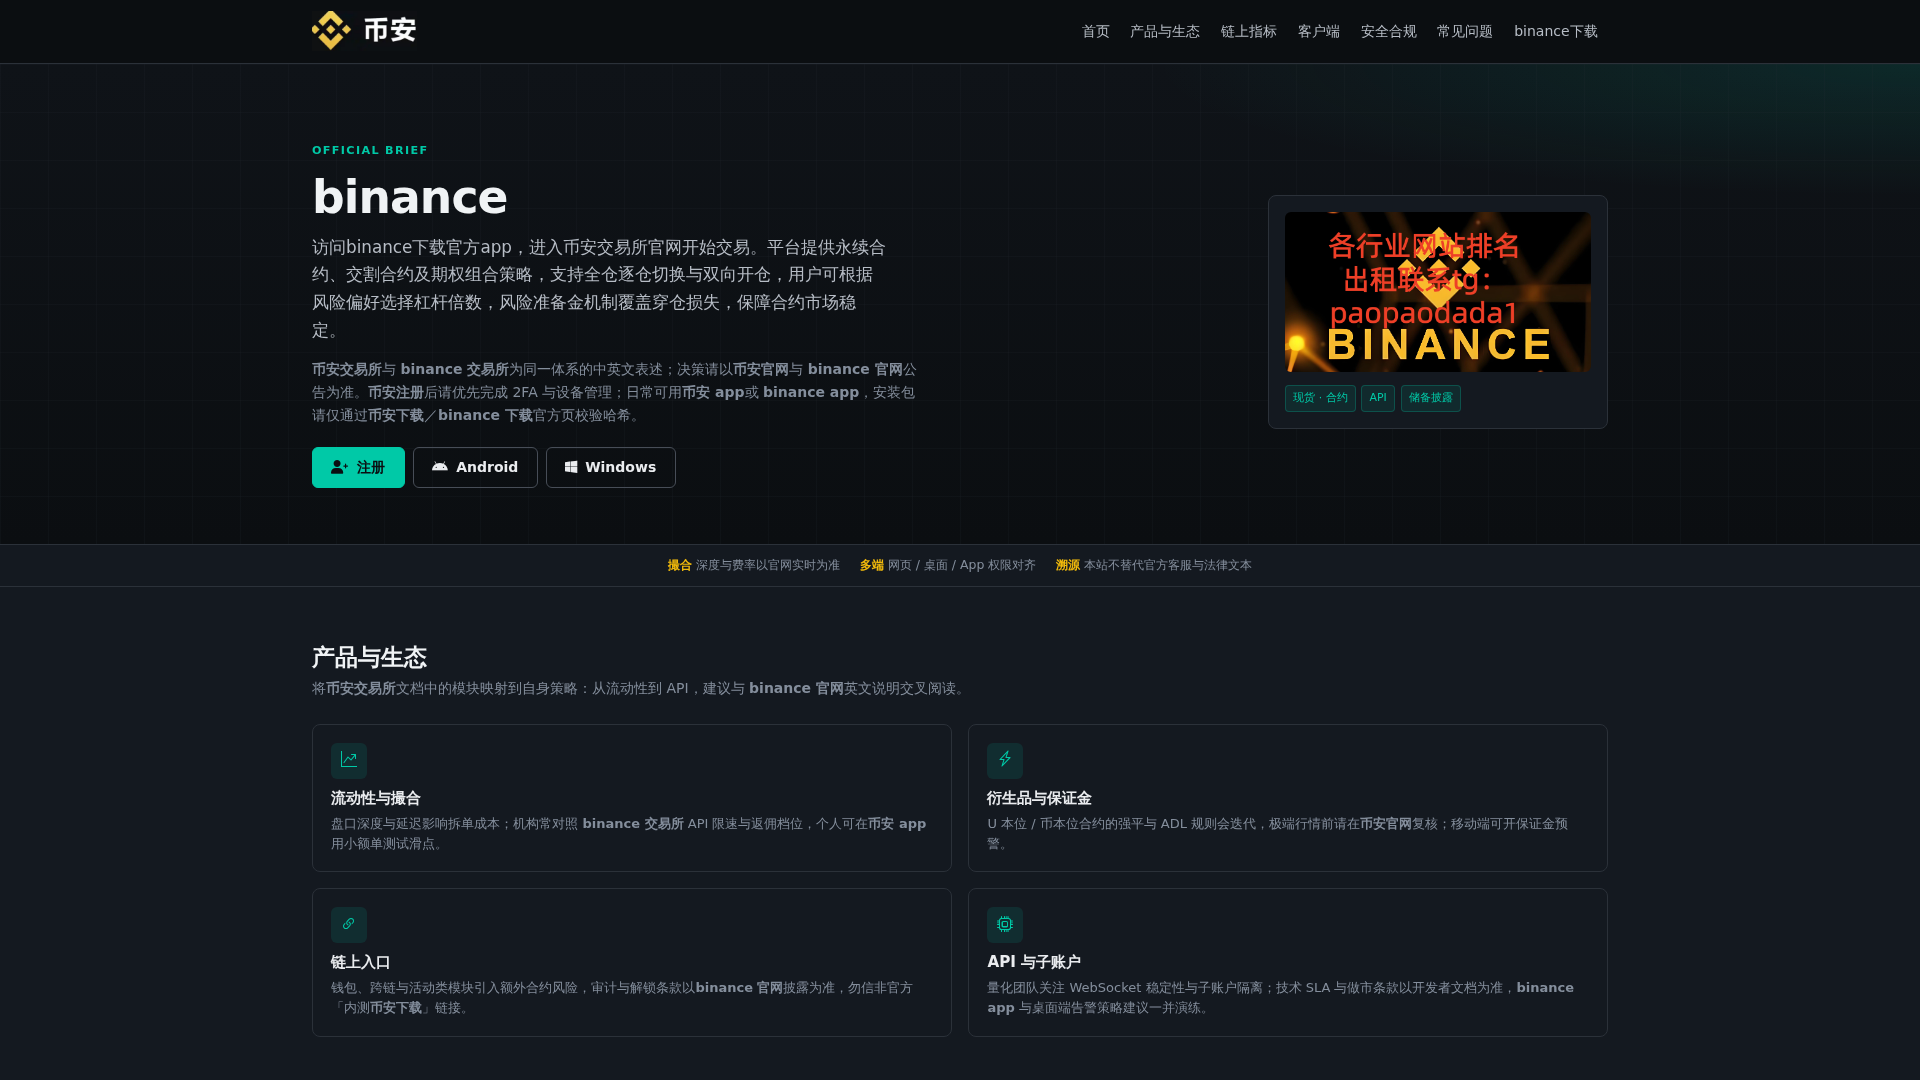Click the text 本站不替代官方客服与法律文本

[x=1168, y=565]
